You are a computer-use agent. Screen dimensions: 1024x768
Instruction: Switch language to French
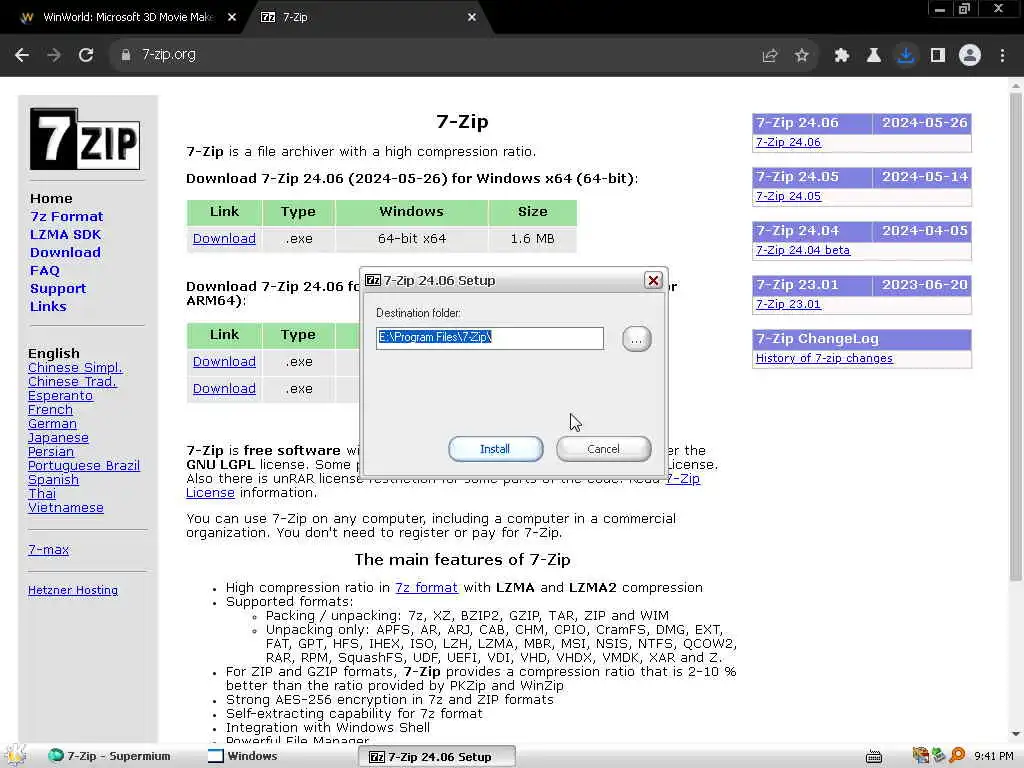click(x=50, y=409)
